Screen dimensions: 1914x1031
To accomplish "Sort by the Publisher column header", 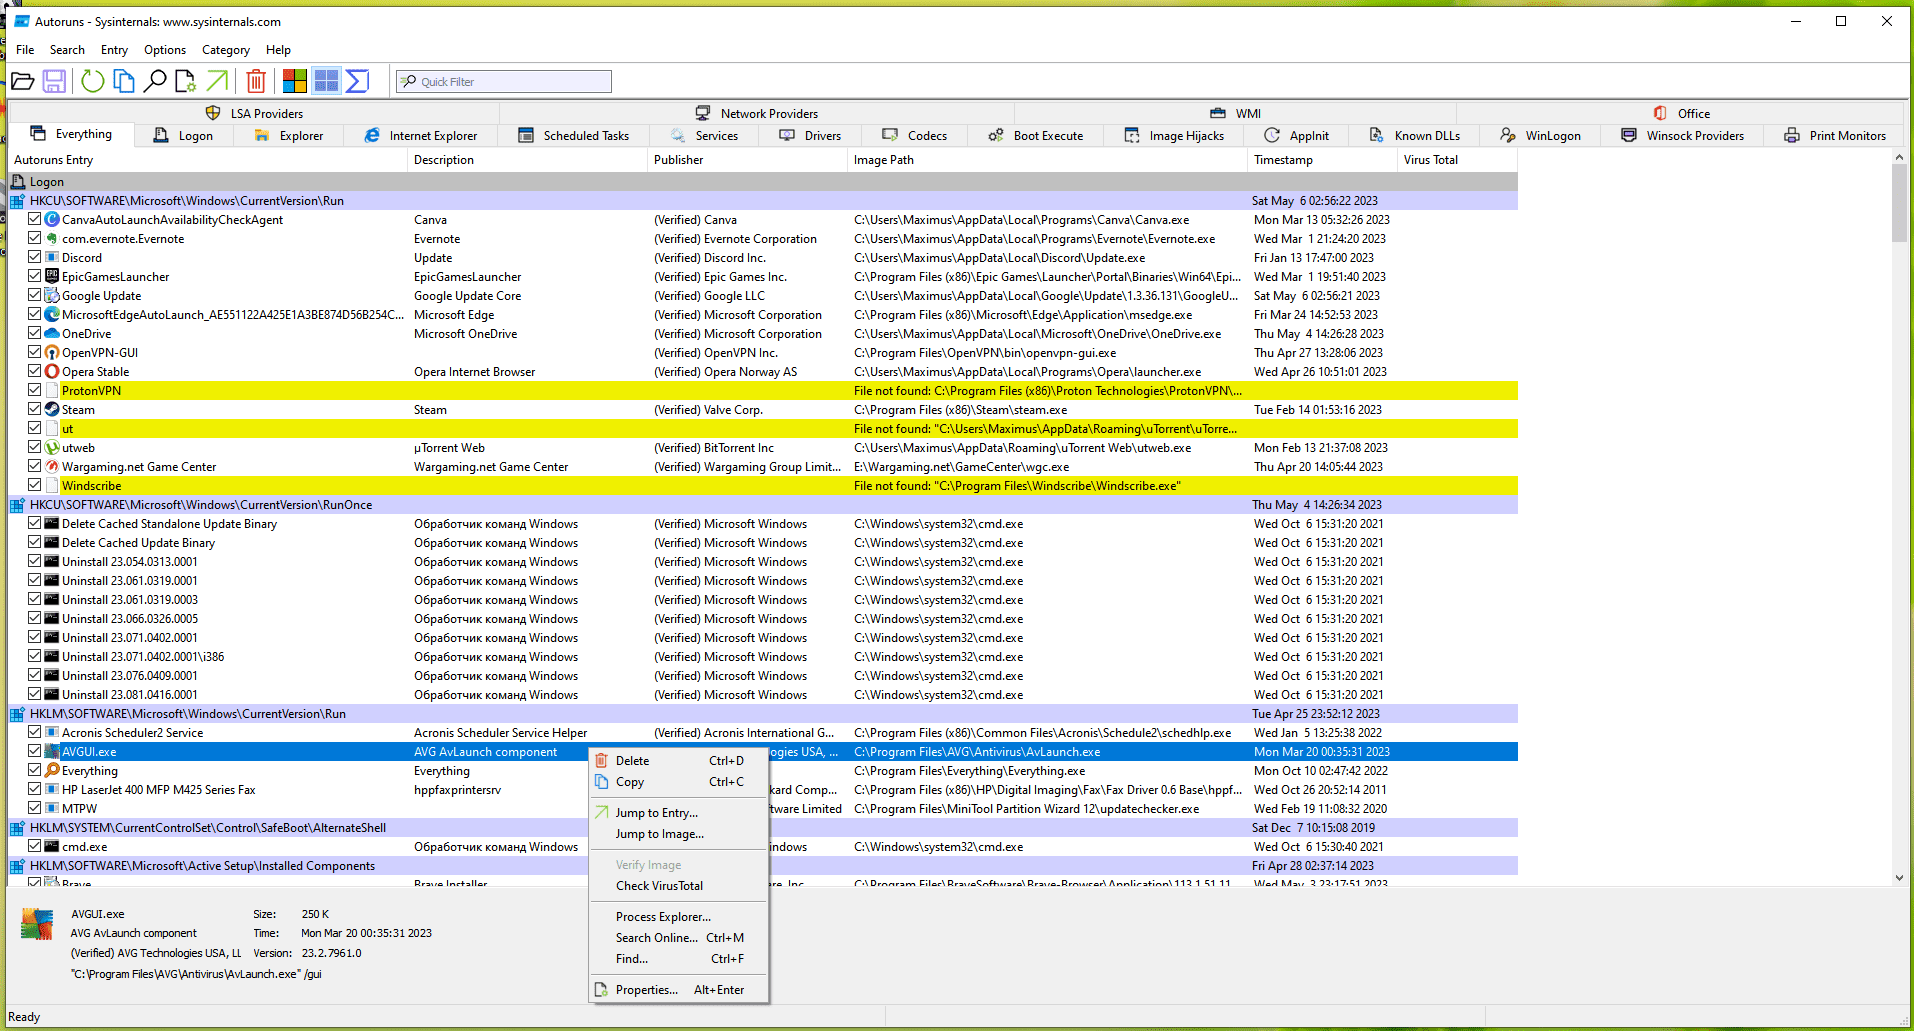I will [x=748, y=160].
